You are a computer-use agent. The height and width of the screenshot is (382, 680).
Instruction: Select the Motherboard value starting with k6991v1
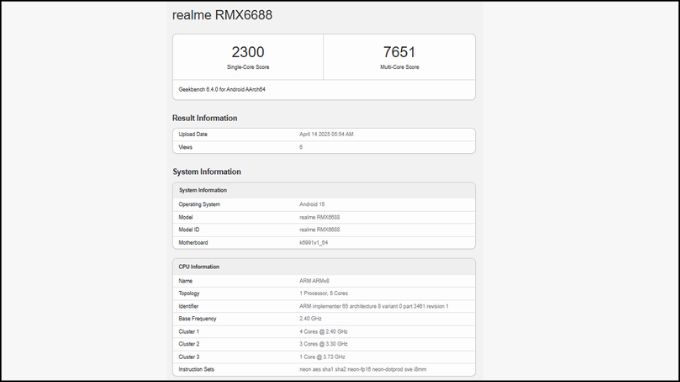click(314, 243)
